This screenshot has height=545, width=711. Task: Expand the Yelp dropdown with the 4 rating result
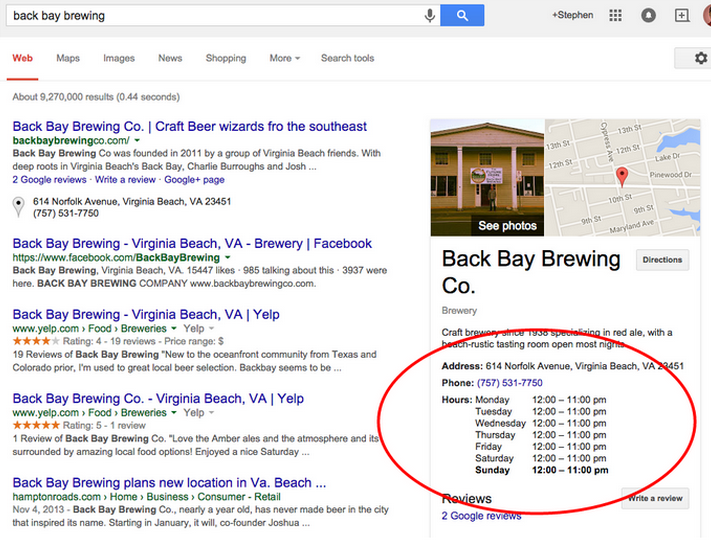pyautogui.click(x=199, y=328)
